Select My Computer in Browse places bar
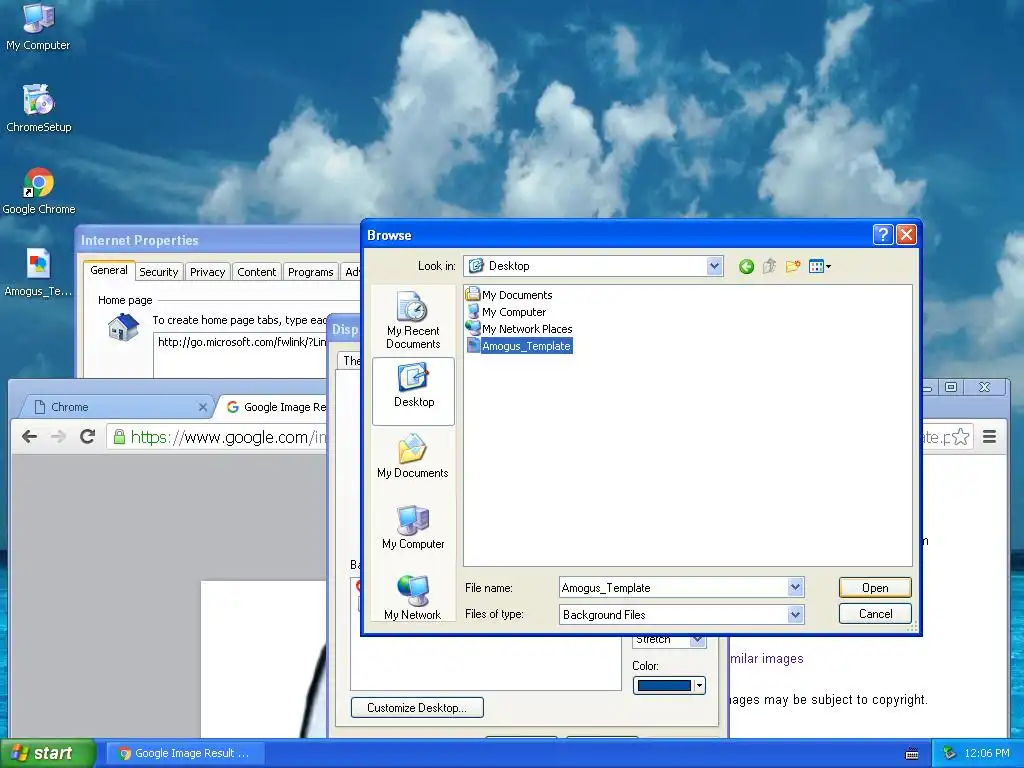1024x768 pixels. tap(413, 528)
